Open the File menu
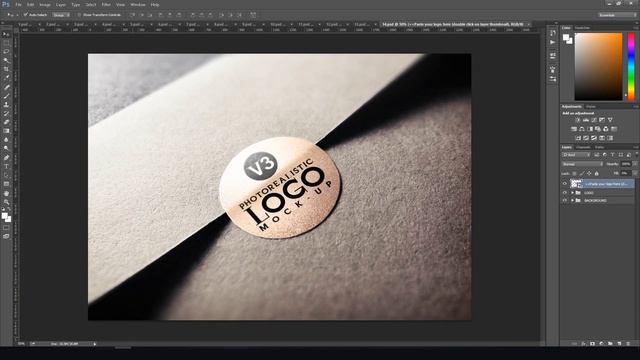Image resolution: width=640 pixels, height=360 pixels. coord(18,4)
